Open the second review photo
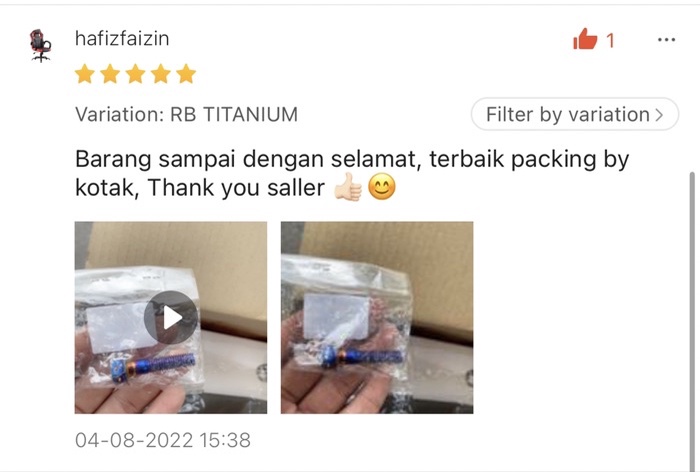The height and width of the screenshot is (472, 700). (377, 317)
